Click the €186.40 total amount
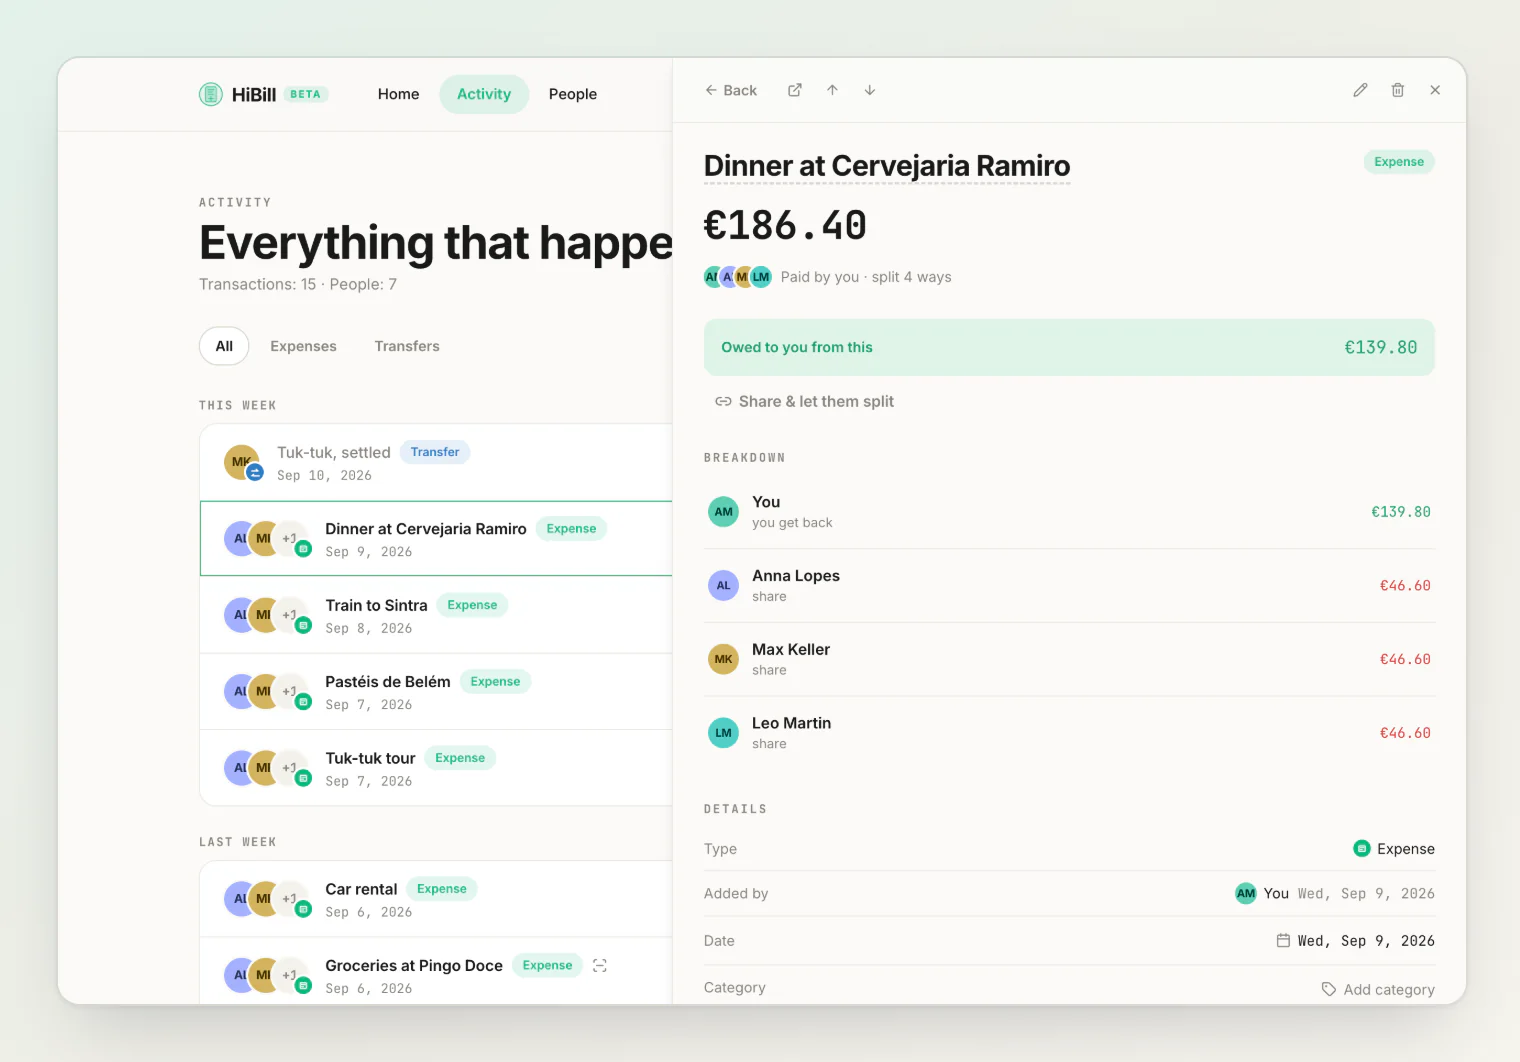 coord(785,226)
